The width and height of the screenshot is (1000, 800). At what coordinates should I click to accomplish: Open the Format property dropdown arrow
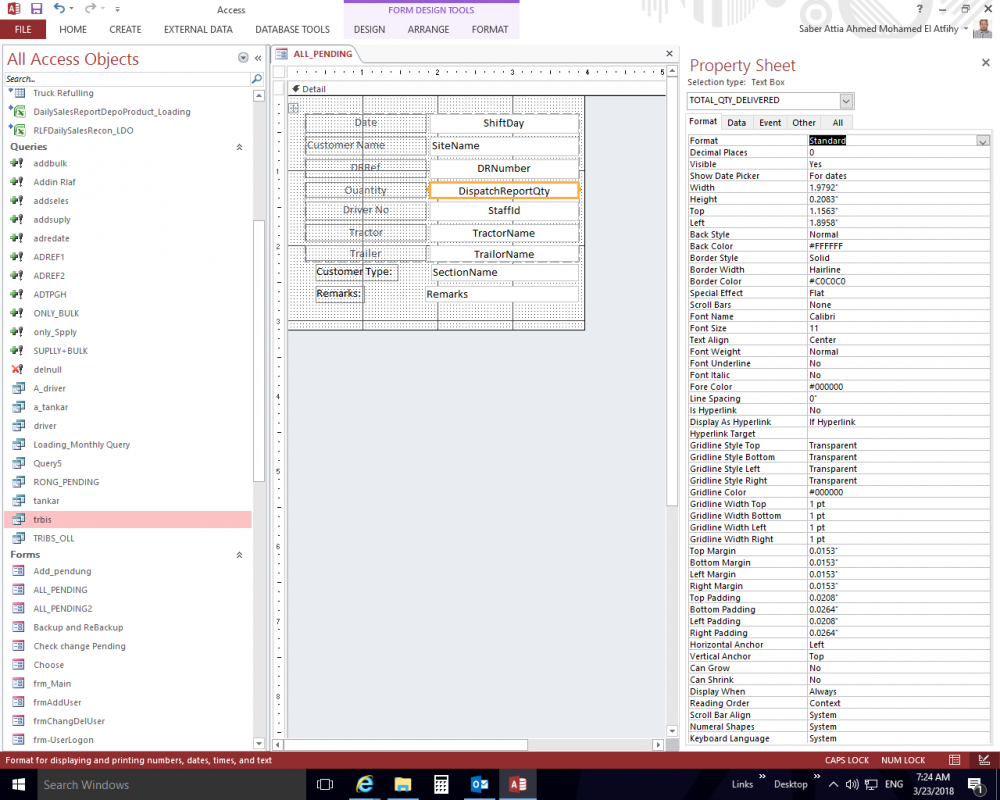pos(983,141)
